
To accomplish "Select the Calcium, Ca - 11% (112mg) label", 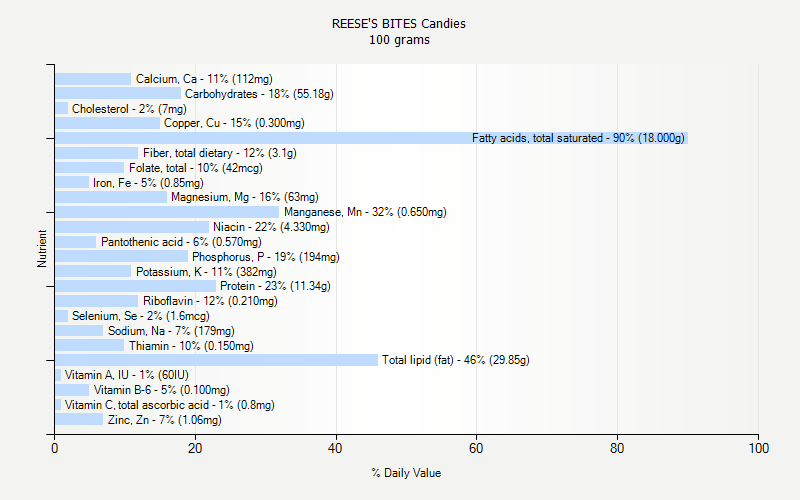I will click(204, 79).
